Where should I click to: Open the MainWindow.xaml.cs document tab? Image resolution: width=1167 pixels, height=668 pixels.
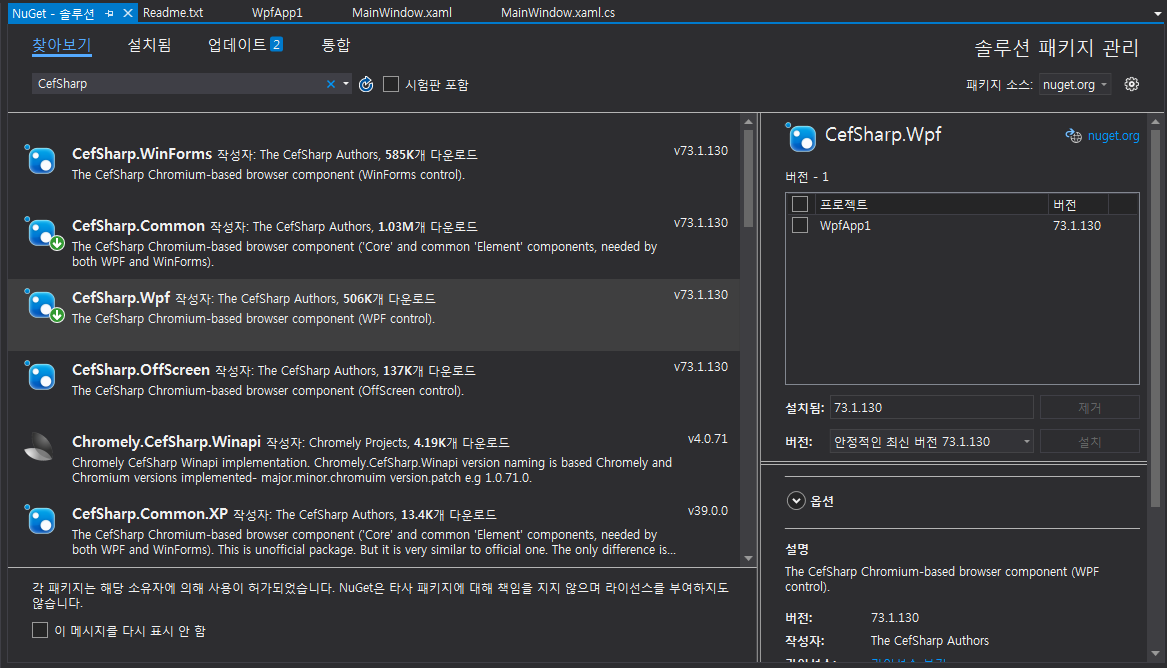(557, 13)
